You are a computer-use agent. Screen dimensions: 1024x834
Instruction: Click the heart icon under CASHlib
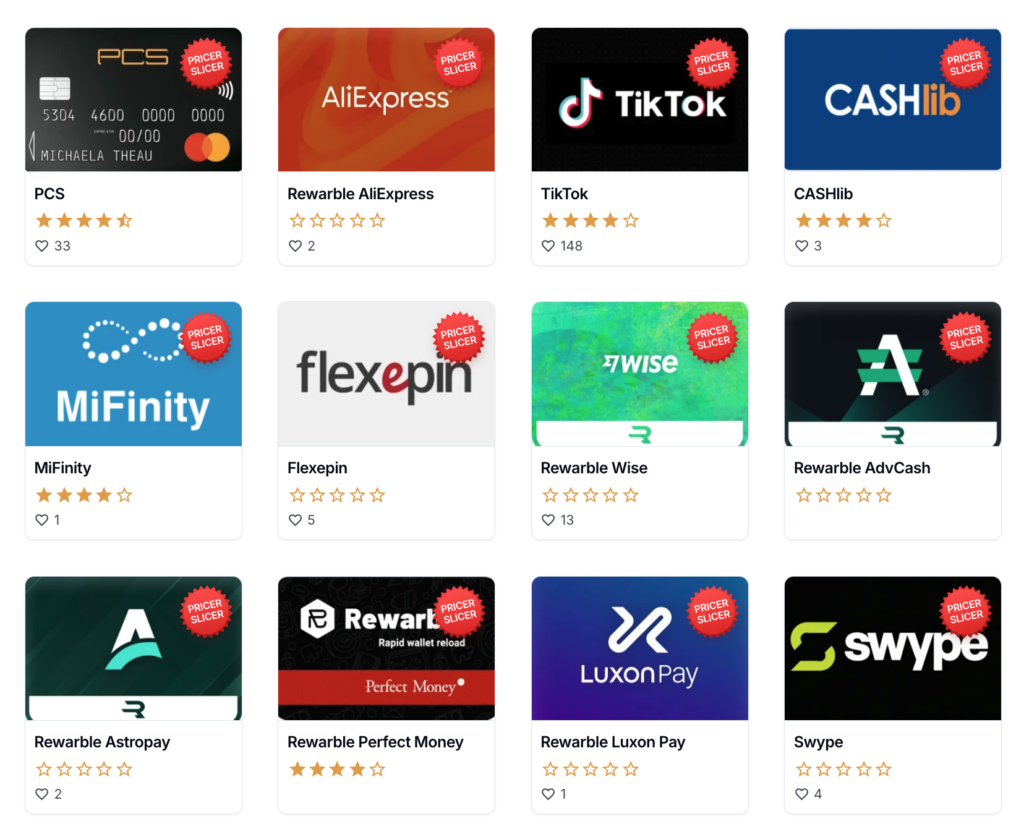[801, 246]
